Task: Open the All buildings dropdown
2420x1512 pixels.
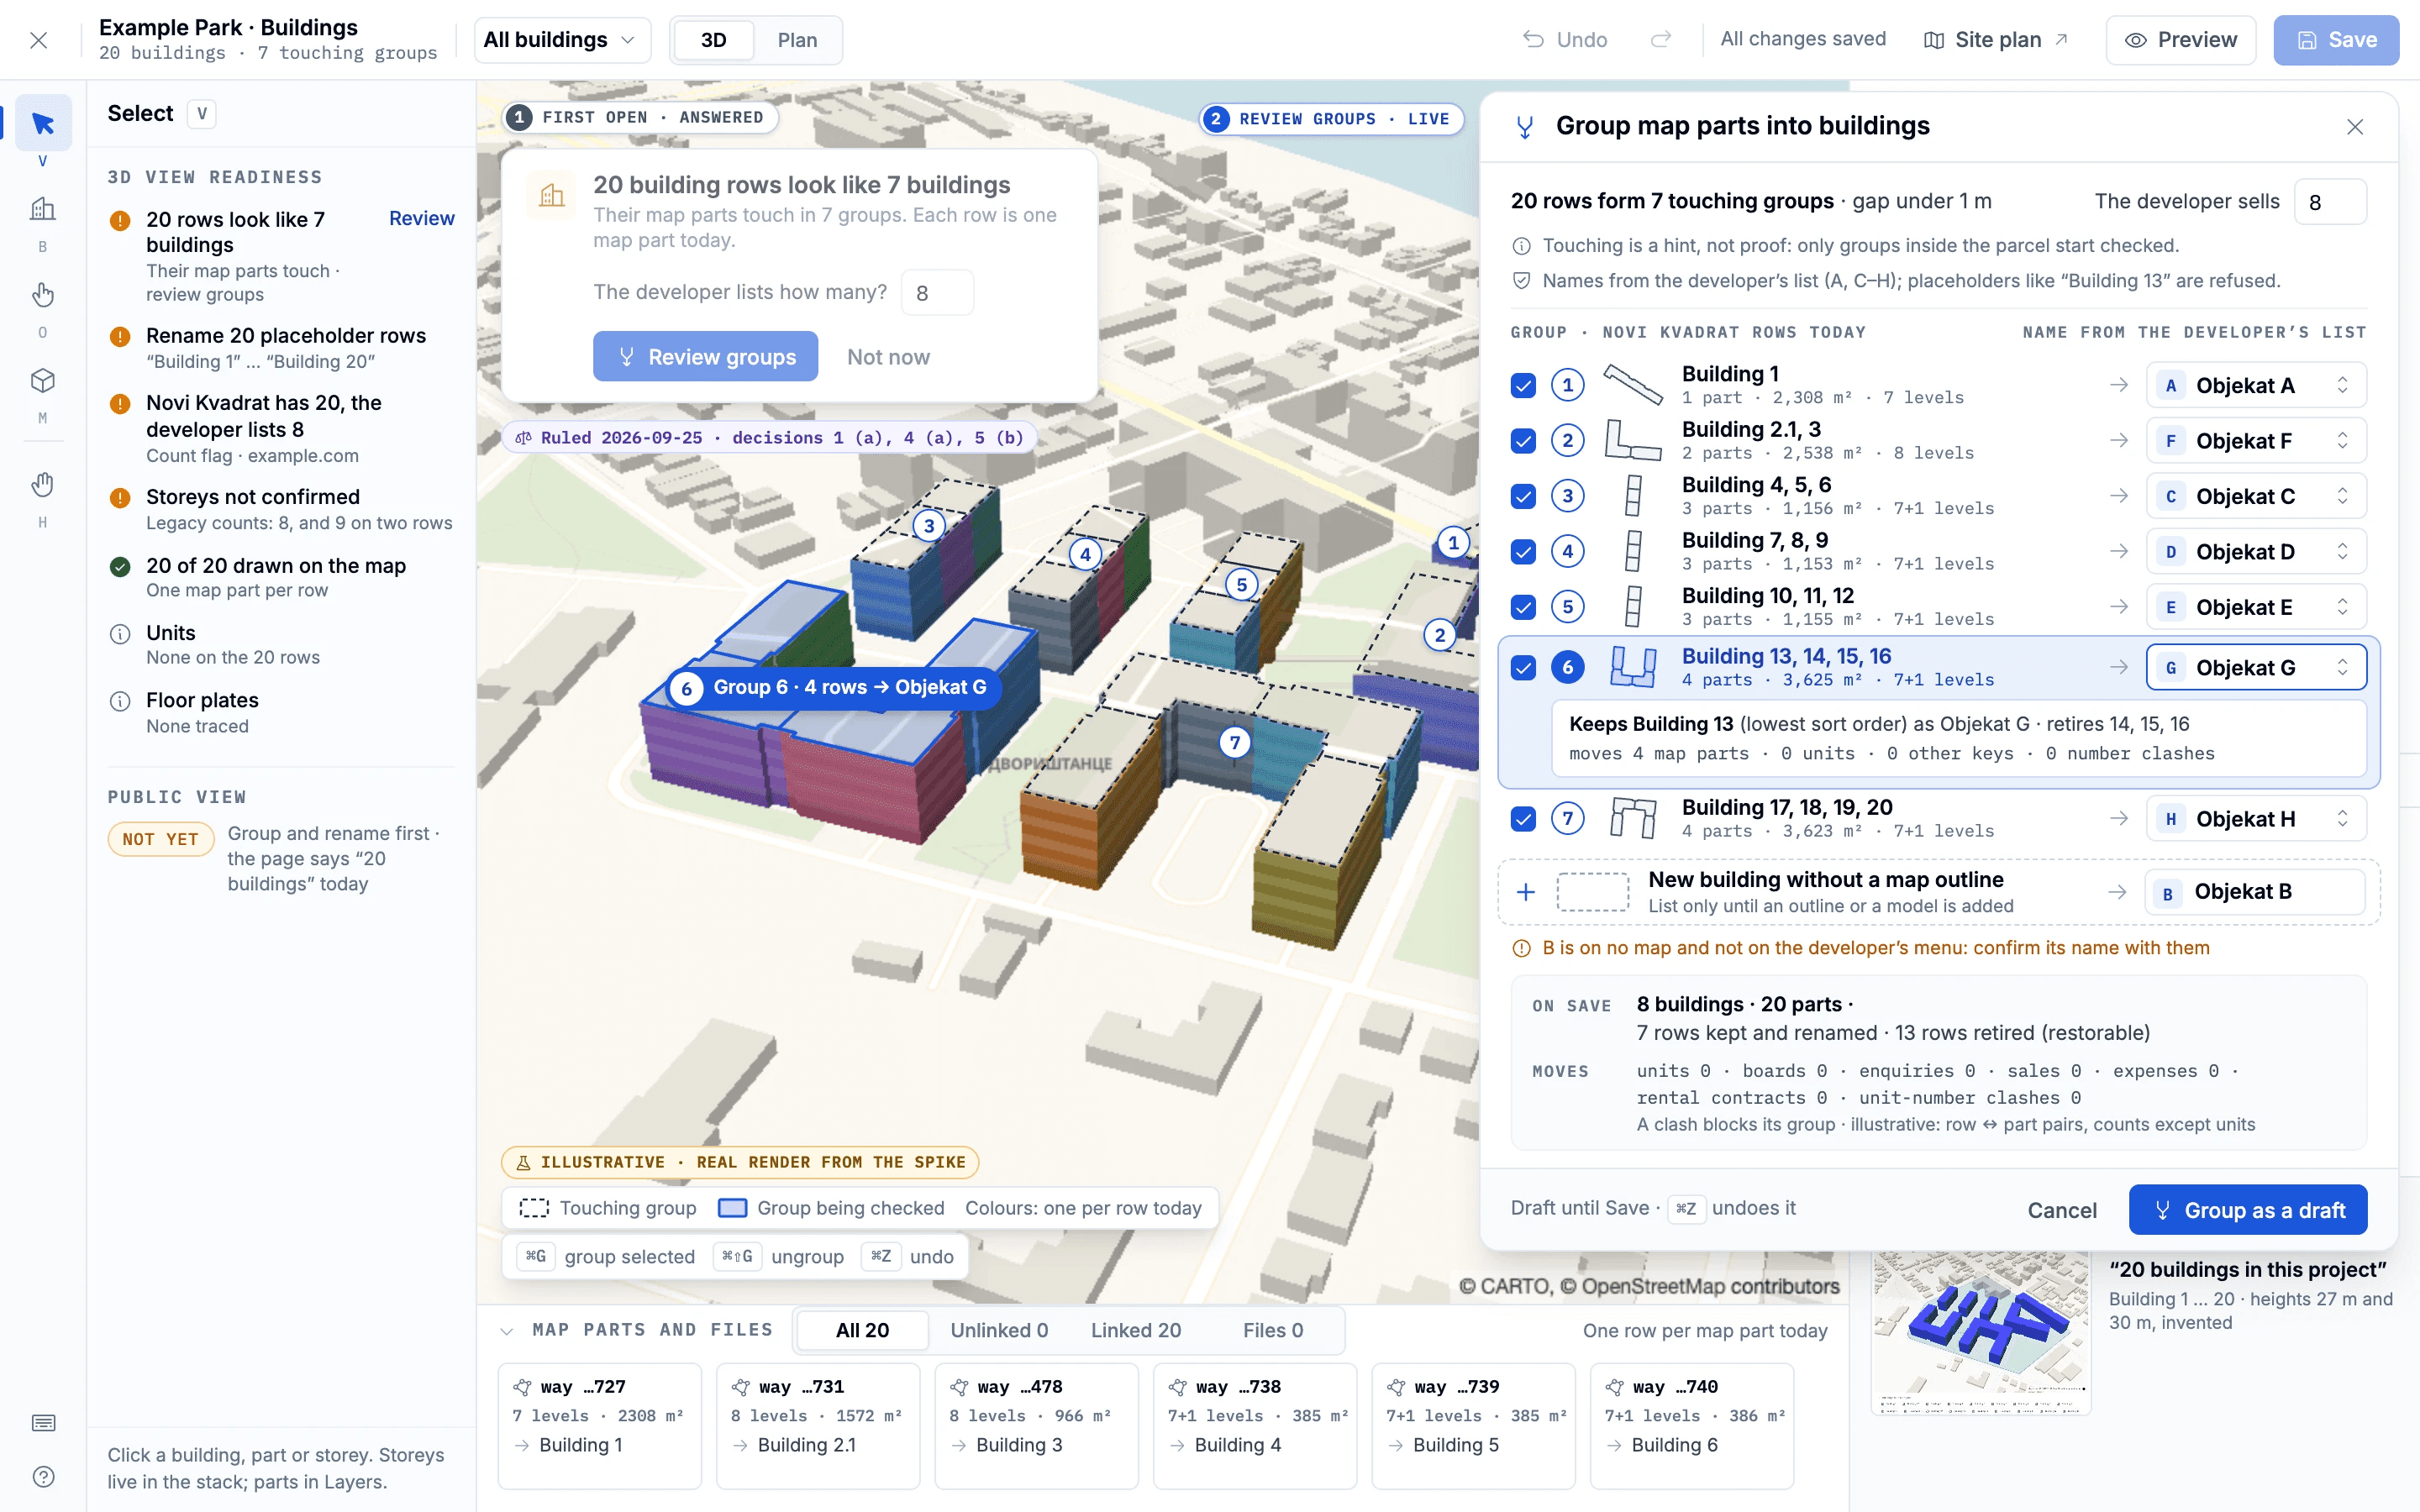Action: click(x=562, y=40)
